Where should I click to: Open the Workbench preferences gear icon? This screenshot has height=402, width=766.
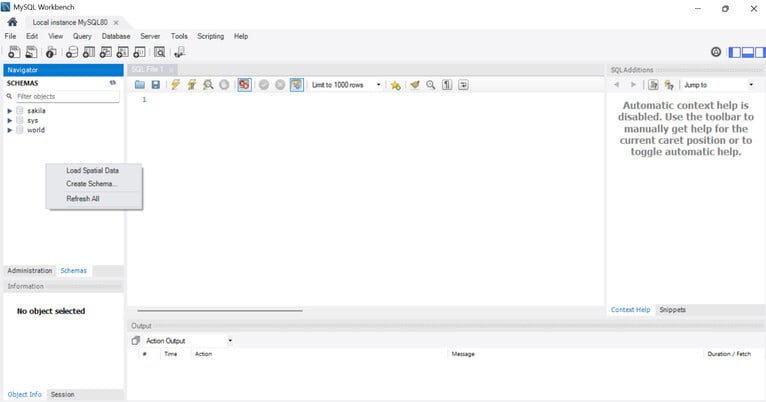coord(716,52)
